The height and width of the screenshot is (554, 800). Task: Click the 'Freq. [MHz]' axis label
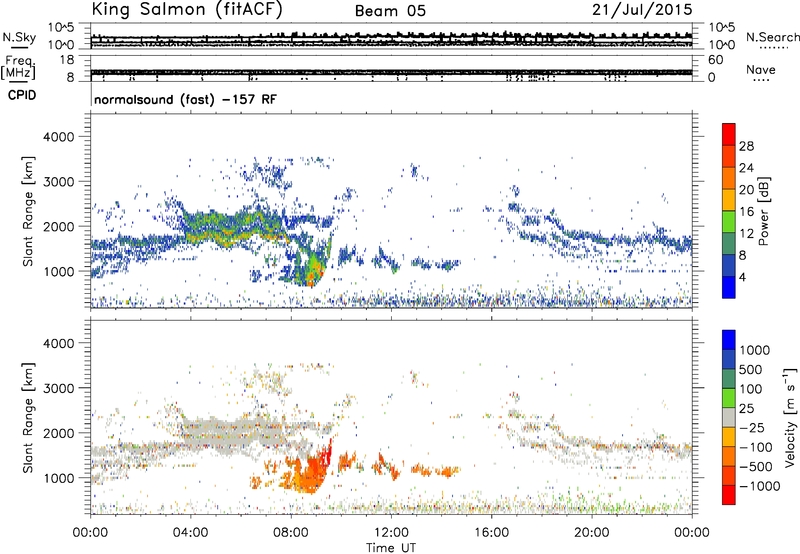(x=18, y=67)
